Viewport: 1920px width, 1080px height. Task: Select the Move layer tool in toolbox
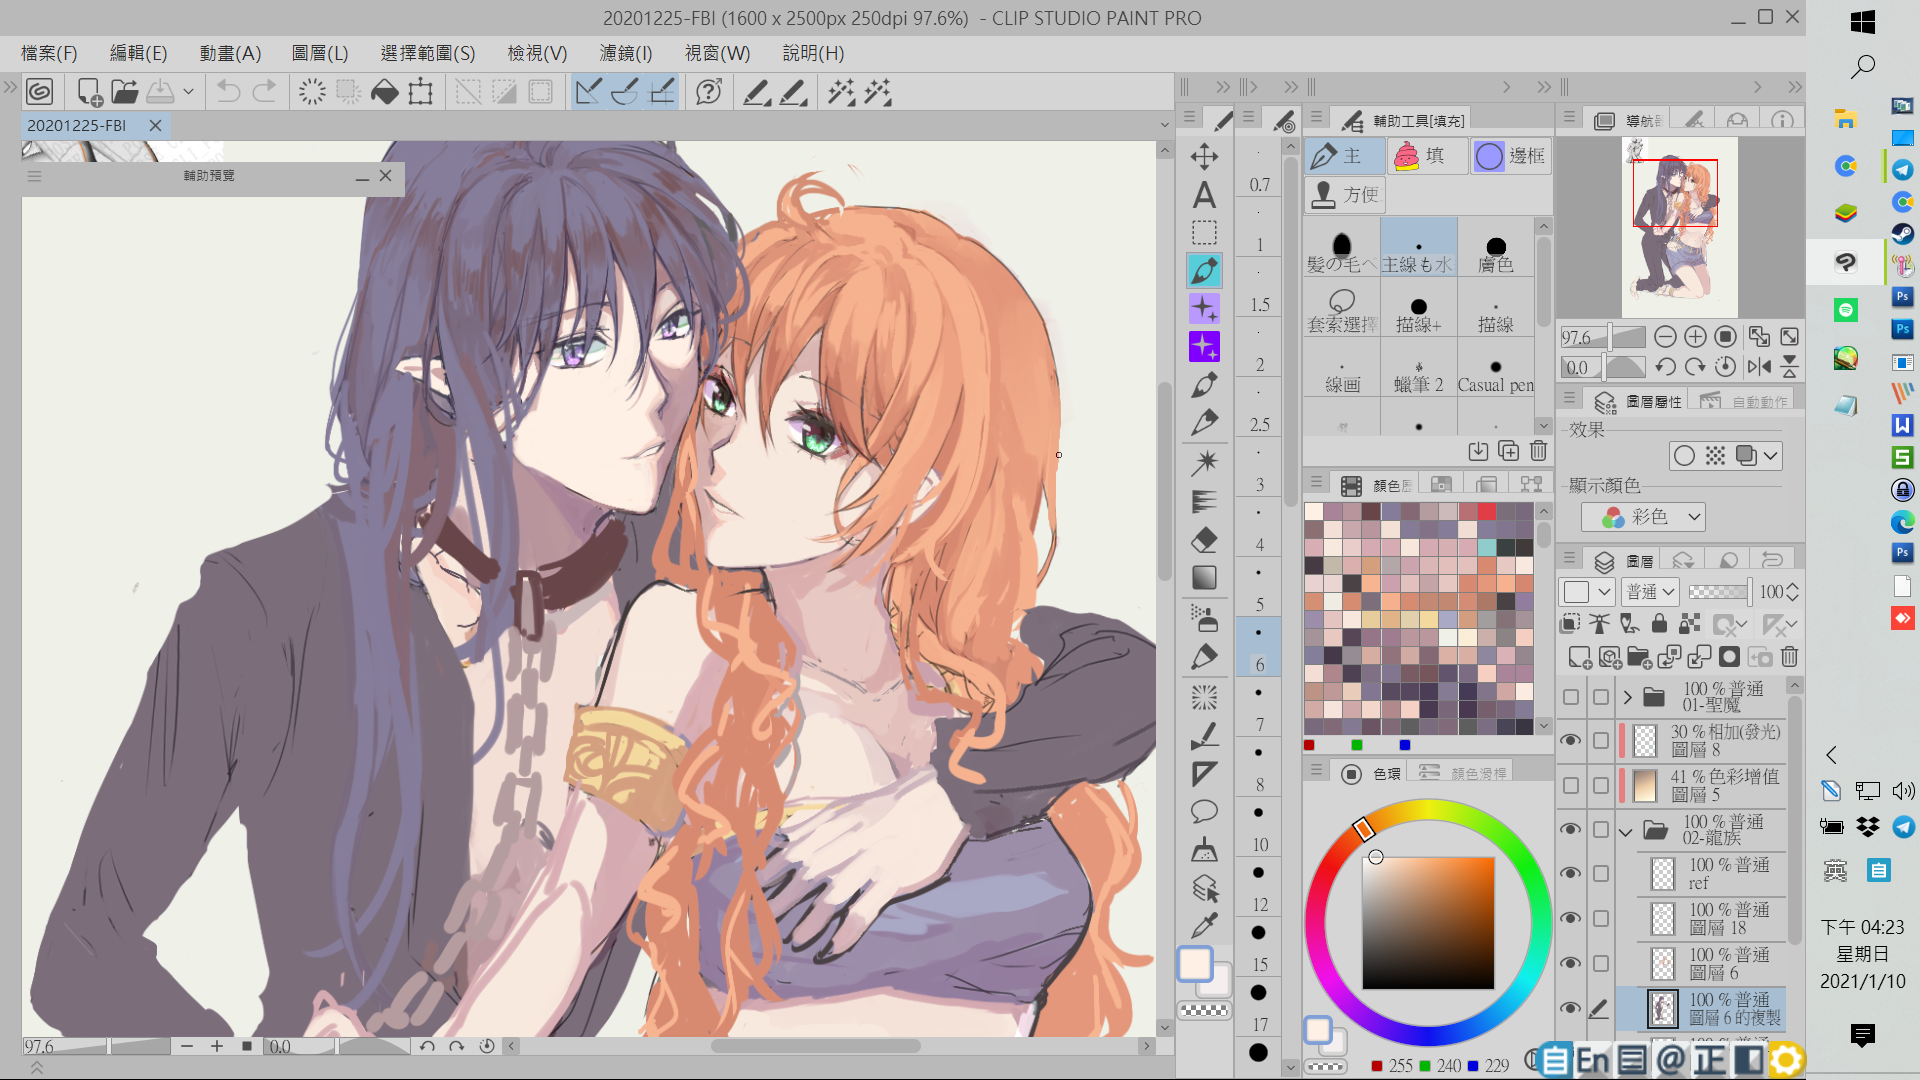click(x=1204, y=156)
